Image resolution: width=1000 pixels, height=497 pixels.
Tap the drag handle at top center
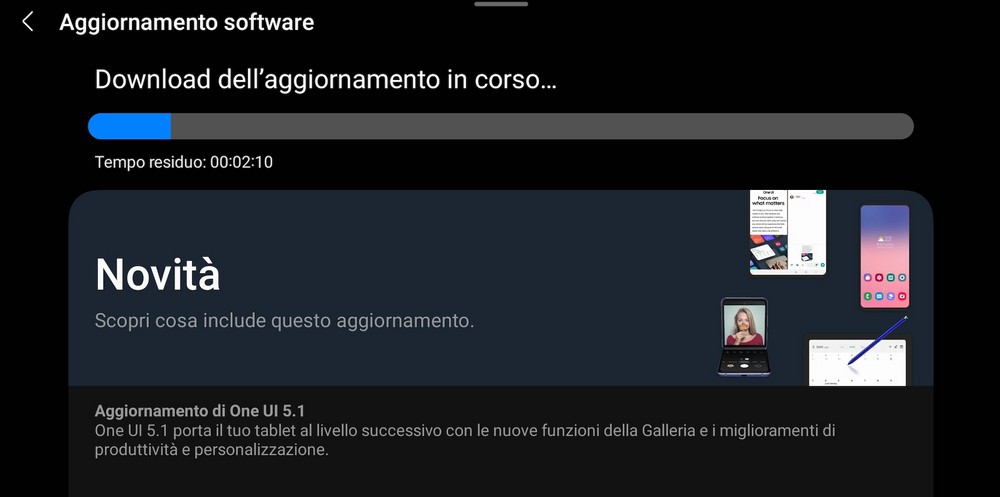click(x=501, y=4)
